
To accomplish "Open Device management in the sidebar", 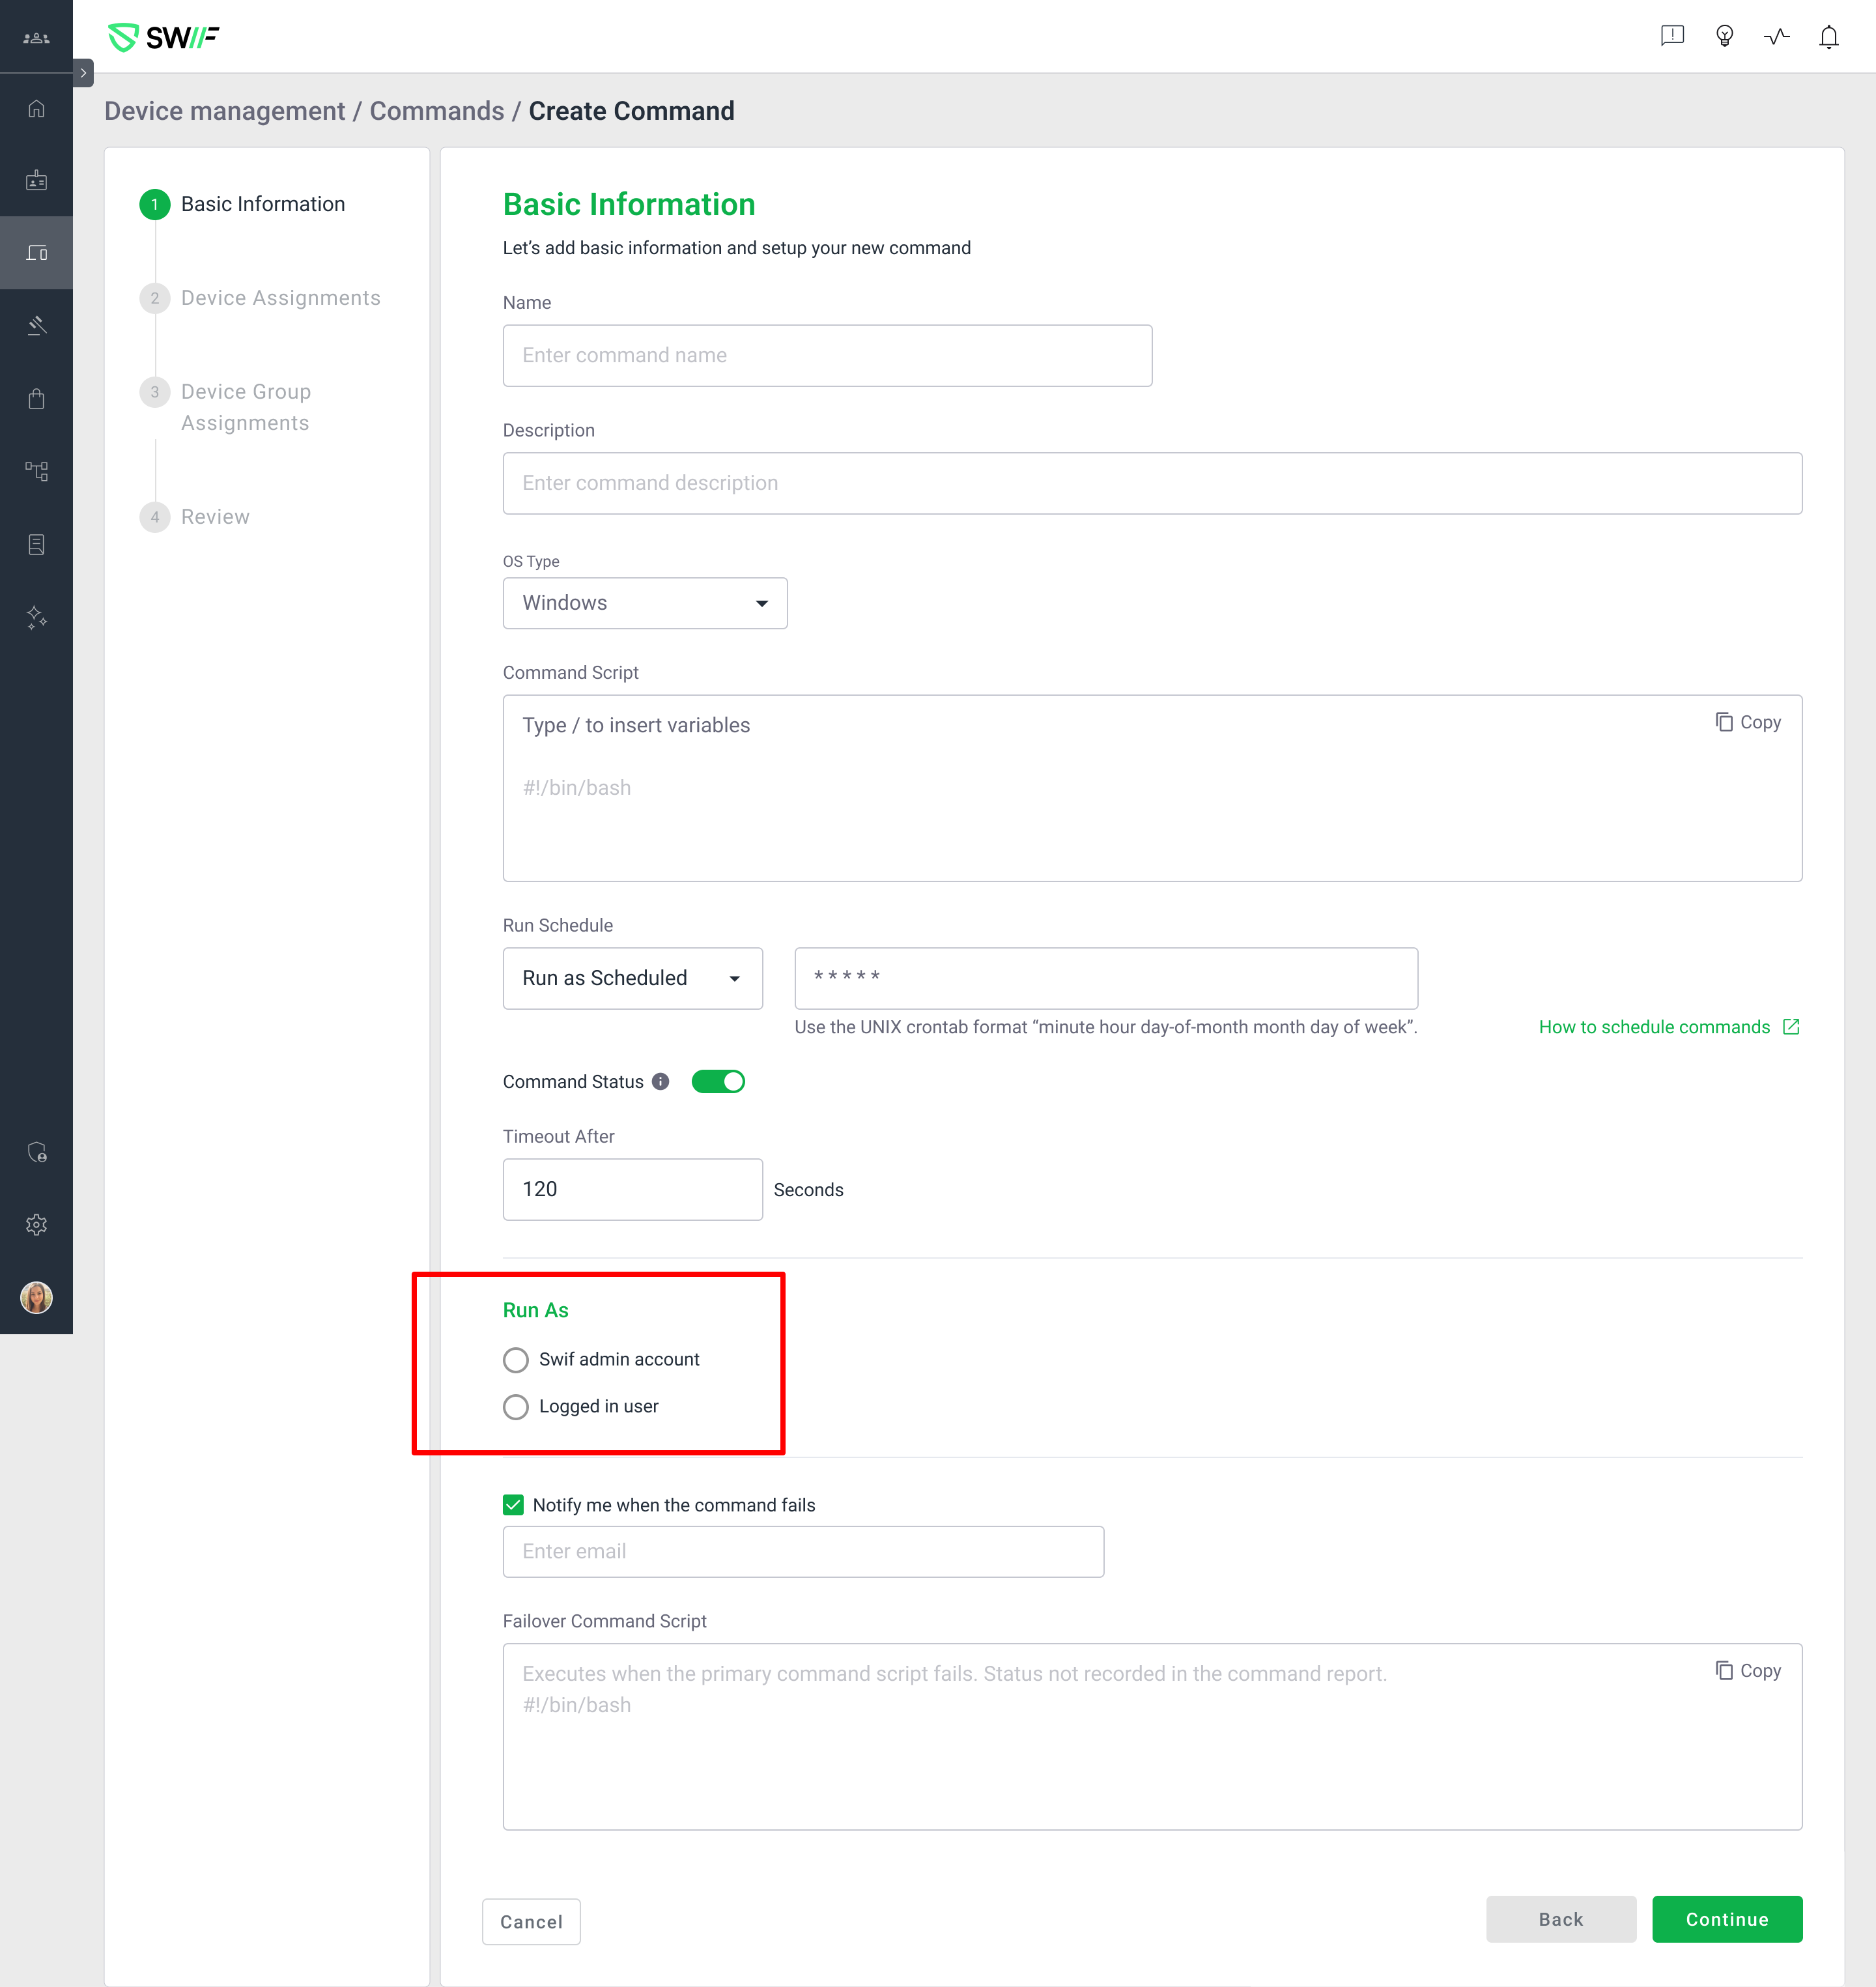I will point(36,253).
